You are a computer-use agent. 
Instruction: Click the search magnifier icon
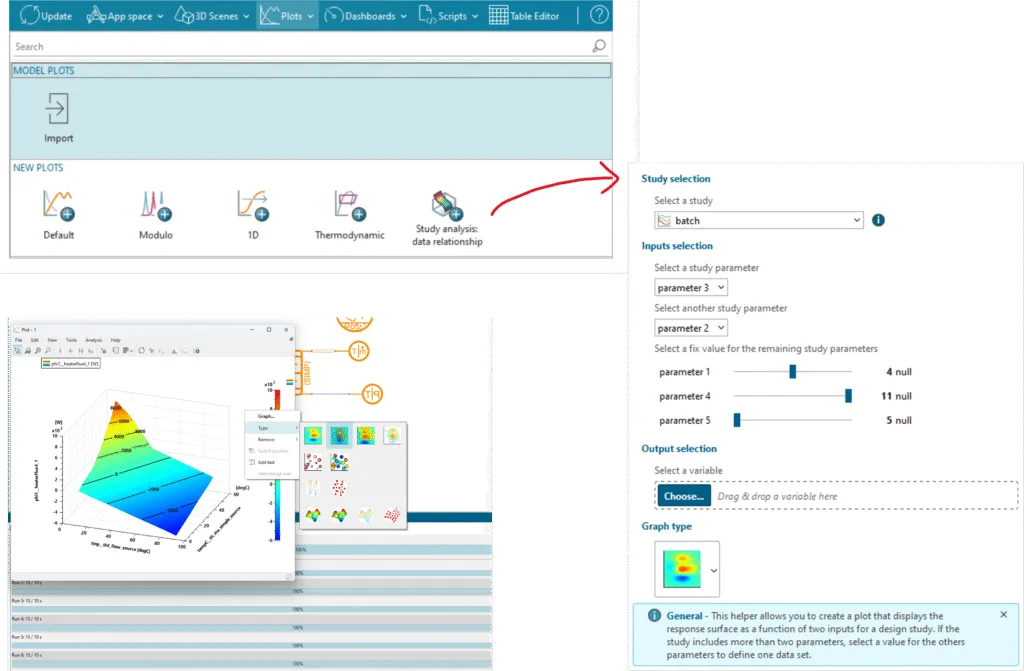(598, 46)
